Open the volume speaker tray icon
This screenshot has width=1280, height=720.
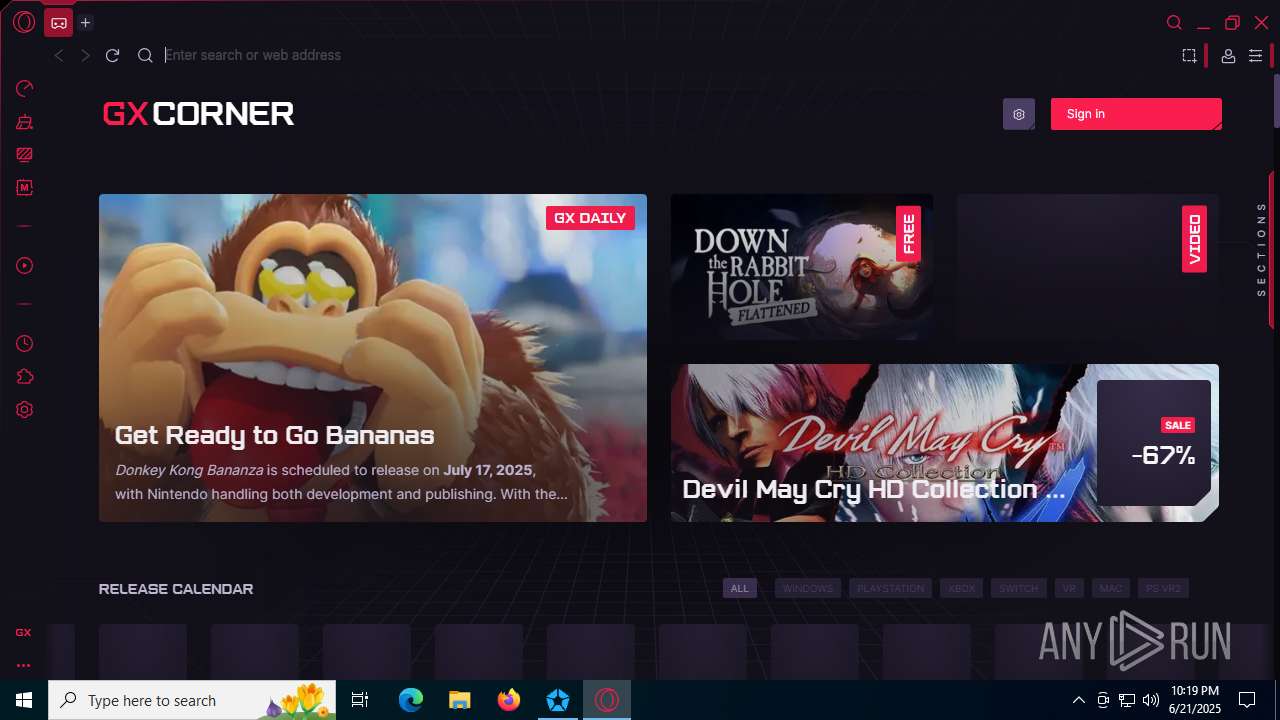click(1151, 700)
